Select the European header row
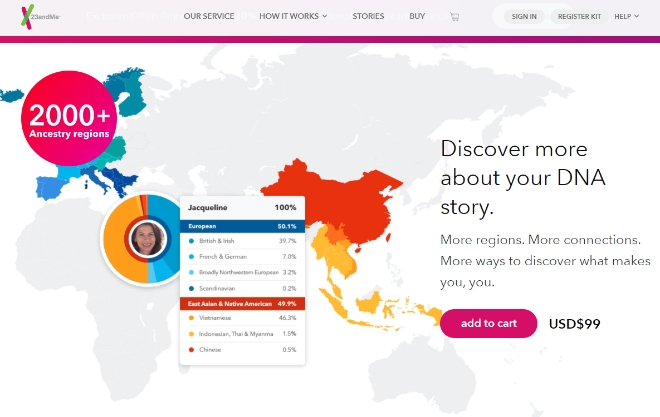 241,226
